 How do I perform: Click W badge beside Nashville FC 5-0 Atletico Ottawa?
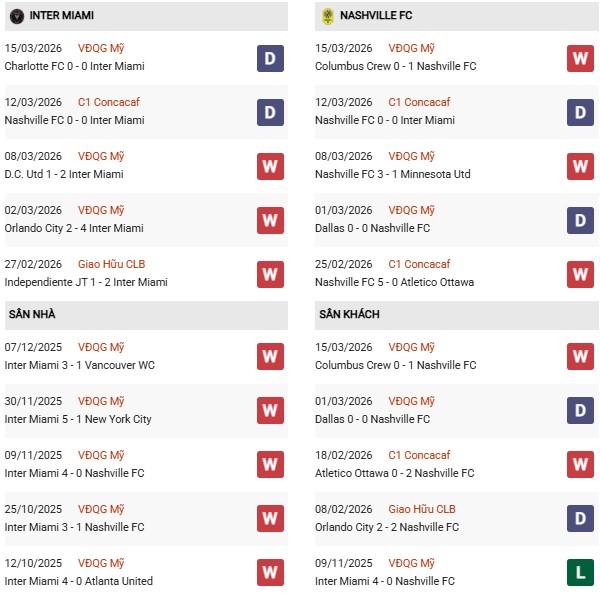click(580, 274)
